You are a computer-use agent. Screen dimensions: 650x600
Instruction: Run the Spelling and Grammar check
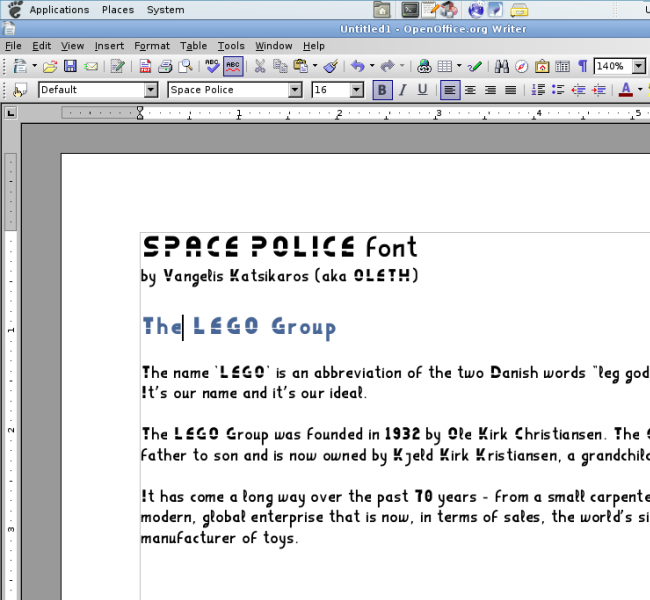tap(213, 66)
